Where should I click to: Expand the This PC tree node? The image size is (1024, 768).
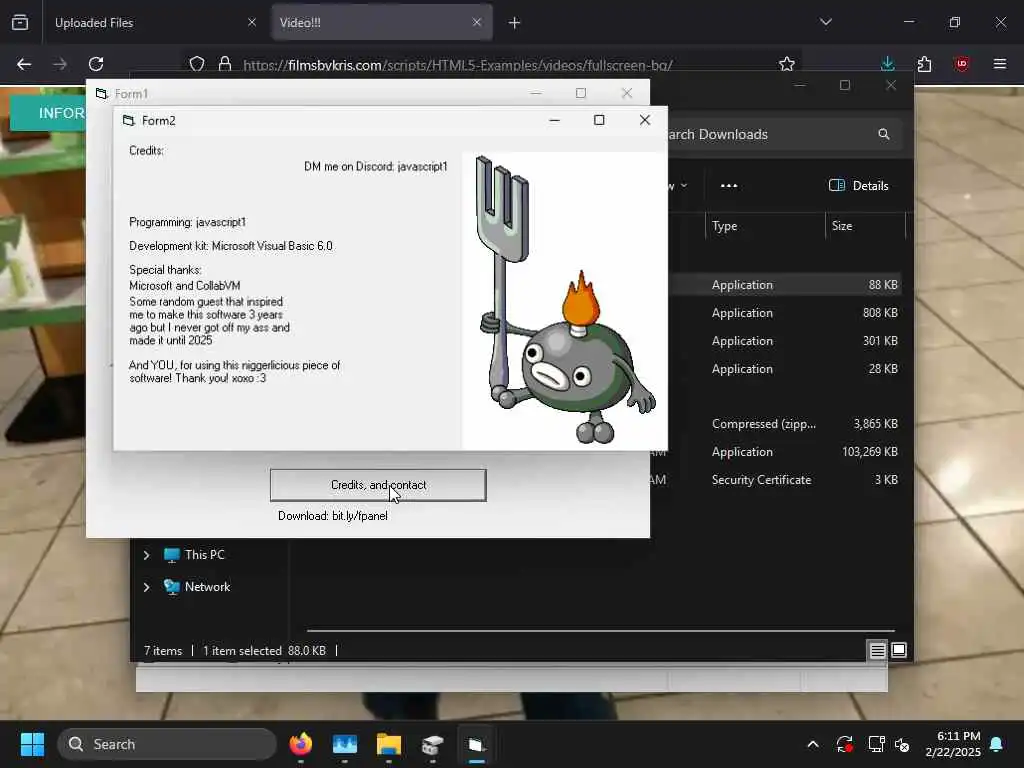[146, 555]
